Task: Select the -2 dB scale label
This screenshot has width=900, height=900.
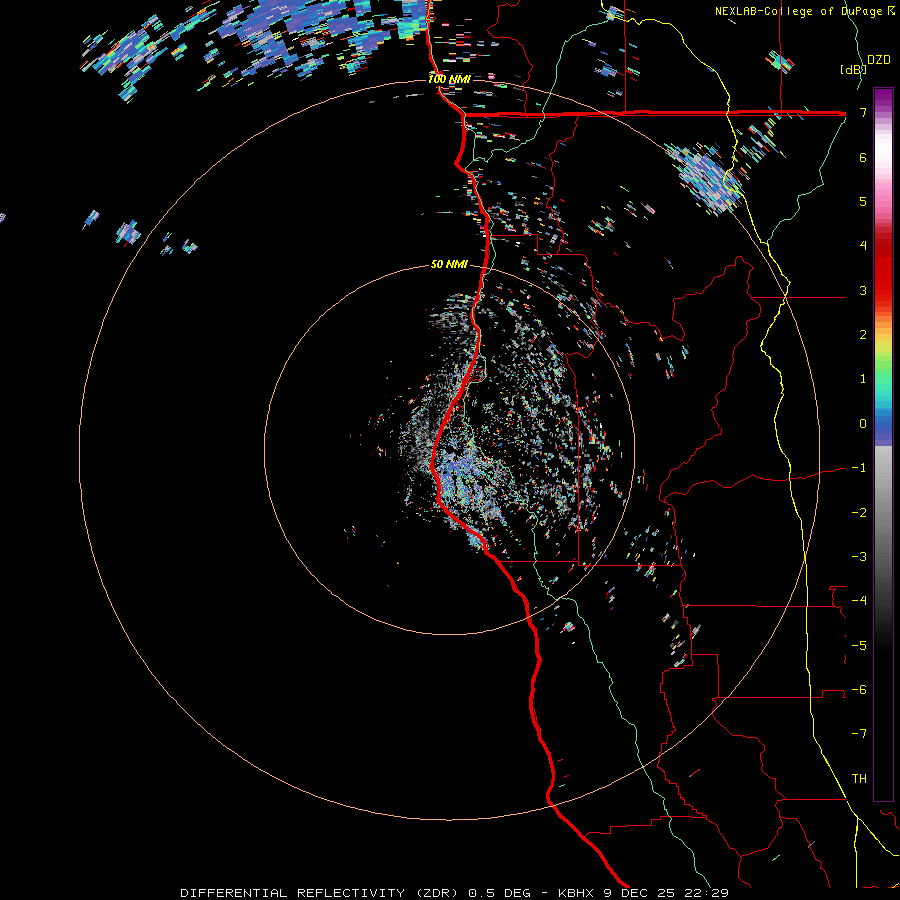Action: pos(859,513)
